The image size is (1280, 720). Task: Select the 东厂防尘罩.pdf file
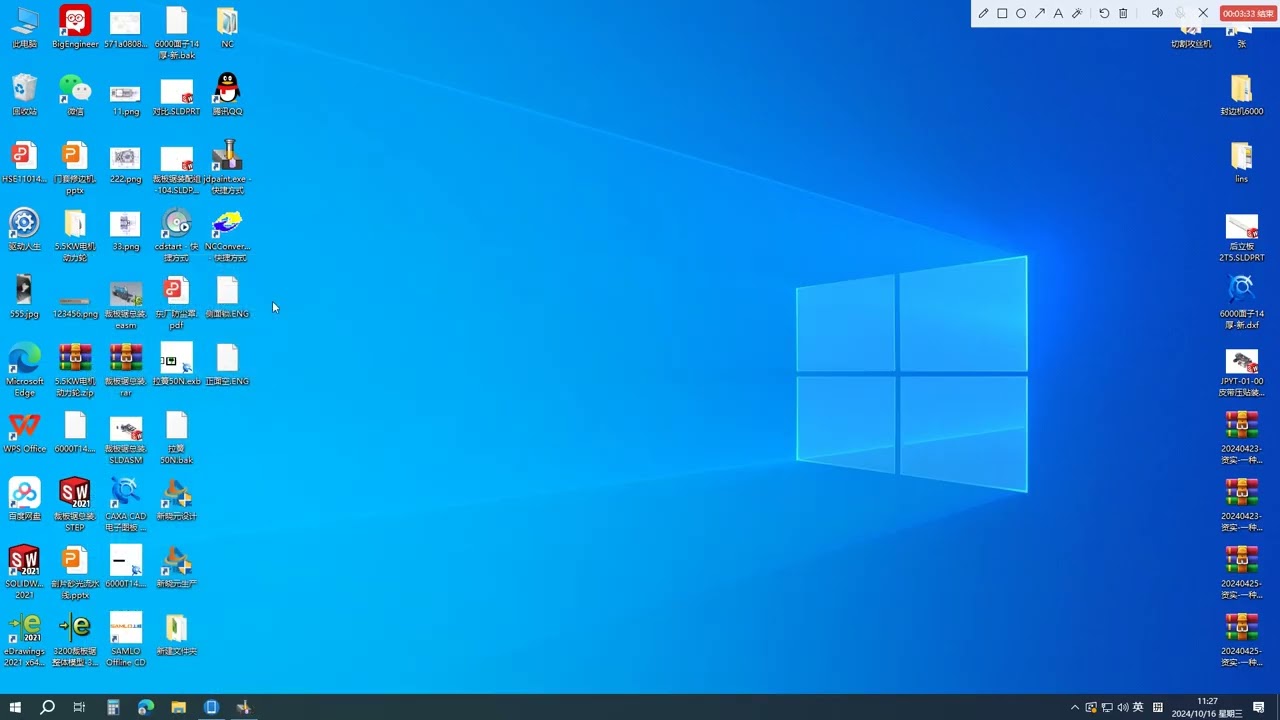(x=176, y=303)
